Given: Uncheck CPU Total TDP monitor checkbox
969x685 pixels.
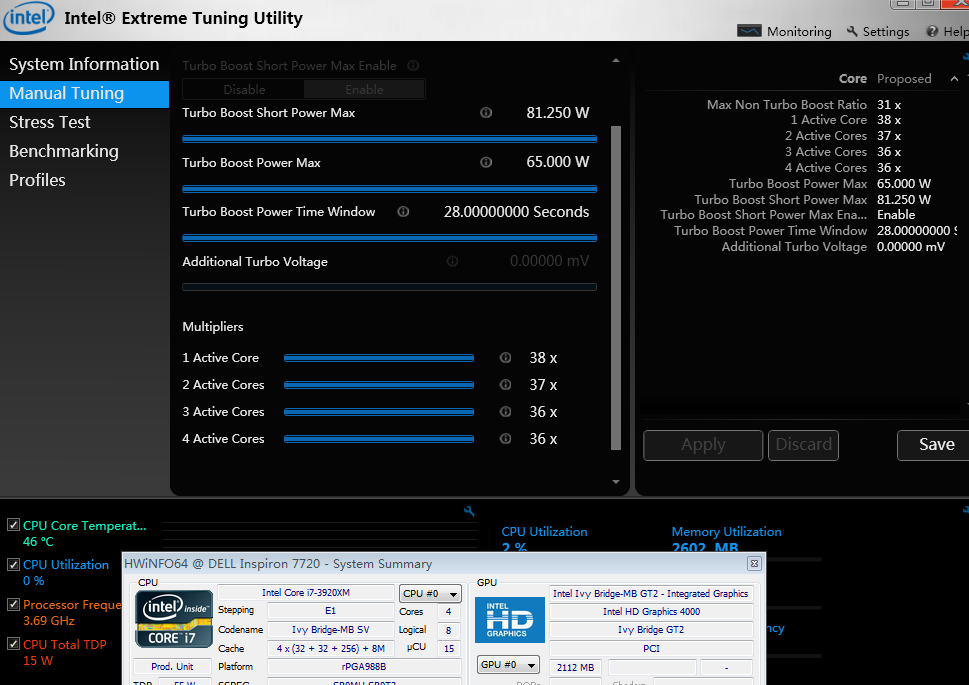Looking at the screenshot, I should [x=14, y=644].
